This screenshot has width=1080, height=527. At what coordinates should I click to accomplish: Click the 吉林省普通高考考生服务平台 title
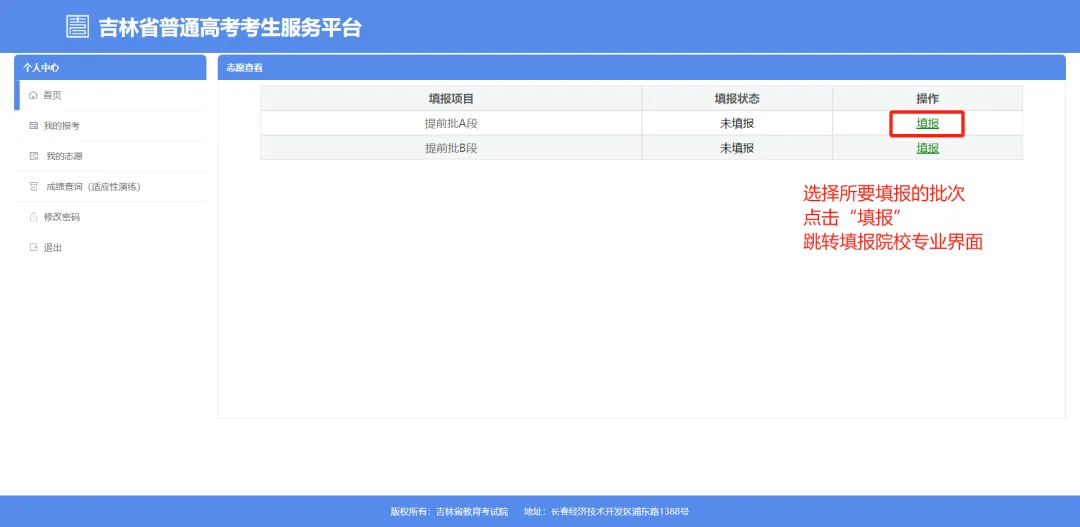[x=229, y=28]
